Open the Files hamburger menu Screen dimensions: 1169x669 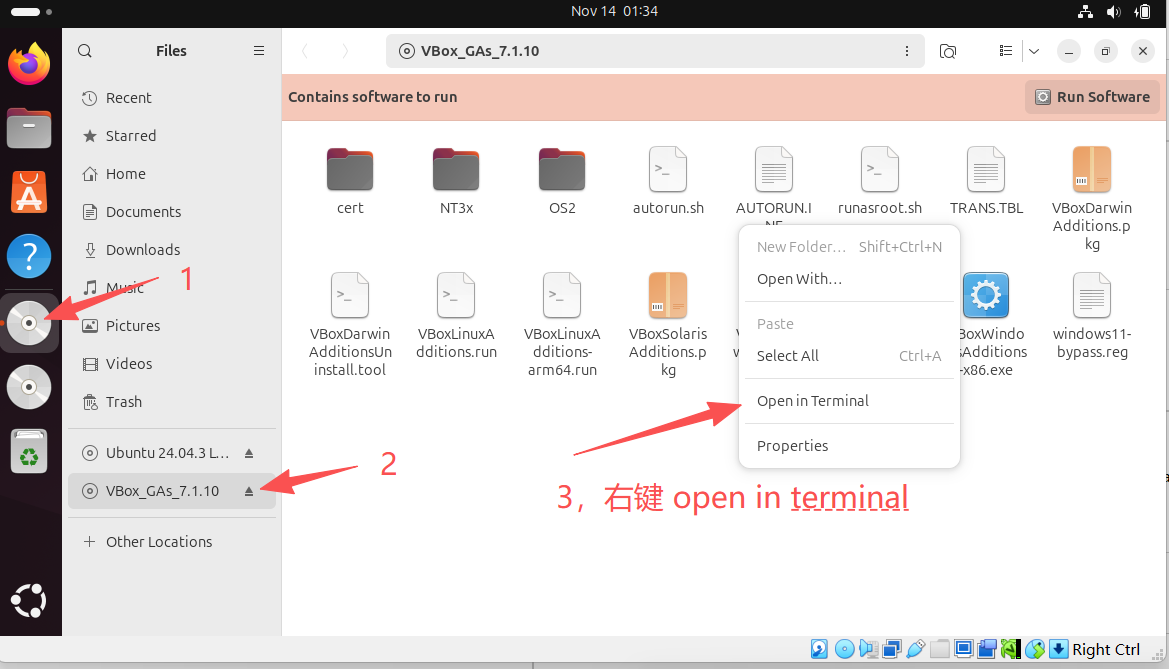pyautogui.click(x=259, y=51)
